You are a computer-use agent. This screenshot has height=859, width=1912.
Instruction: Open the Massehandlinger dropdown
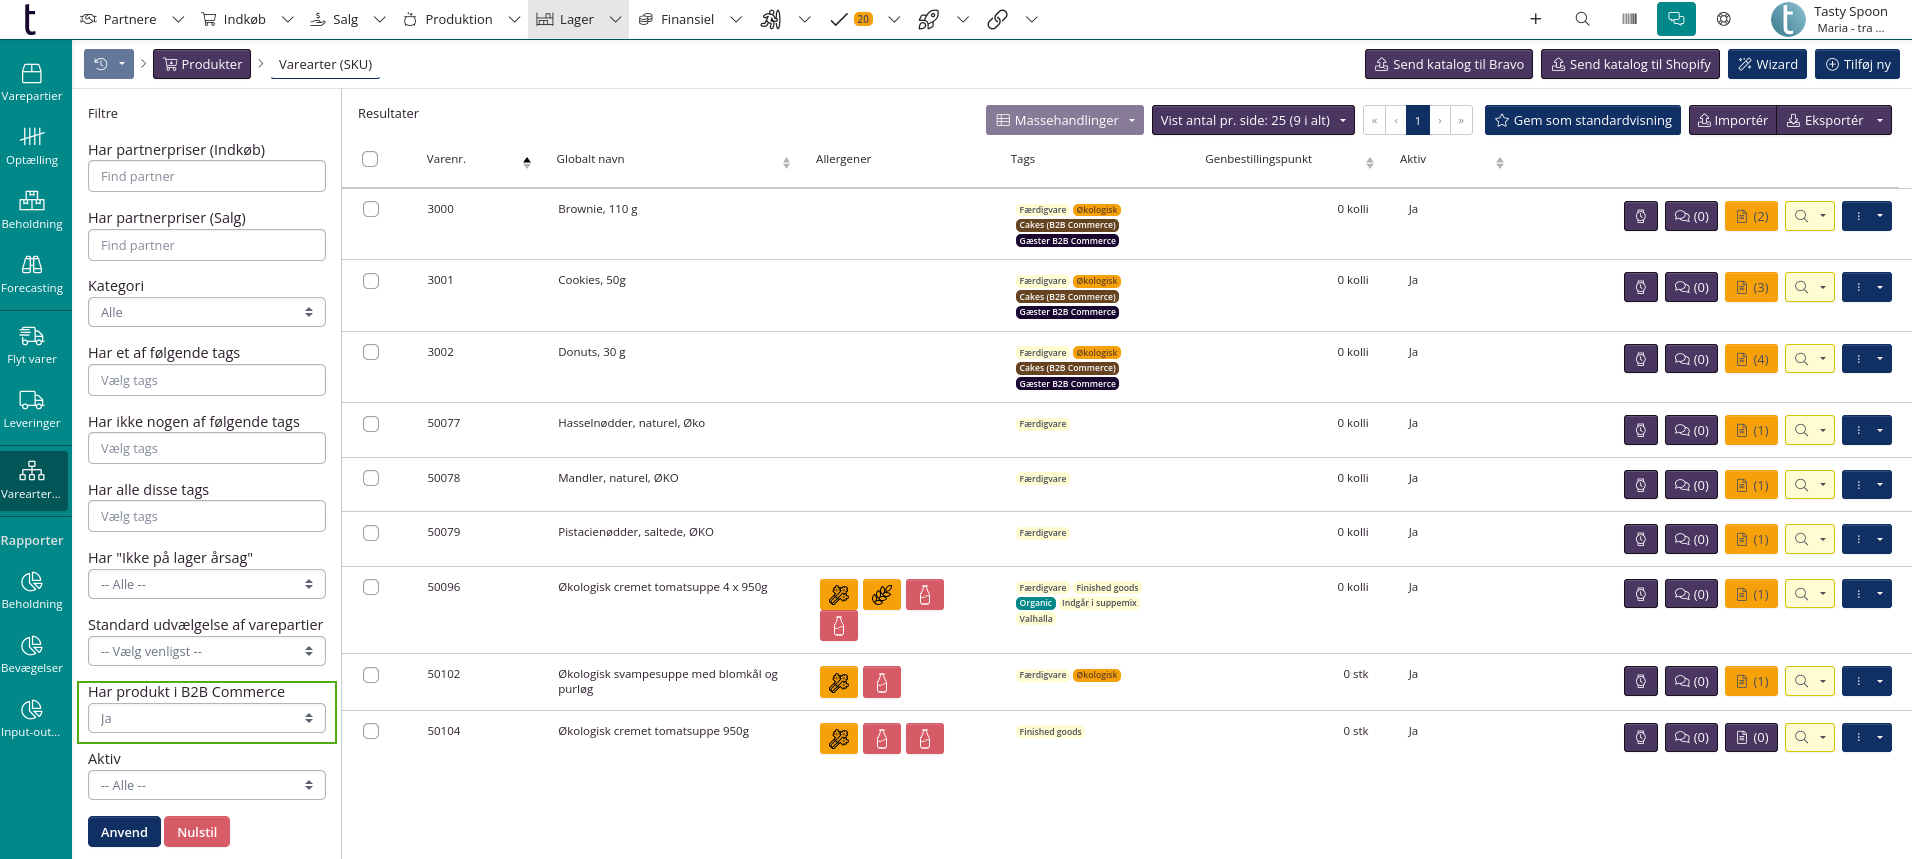(1065, 120)
